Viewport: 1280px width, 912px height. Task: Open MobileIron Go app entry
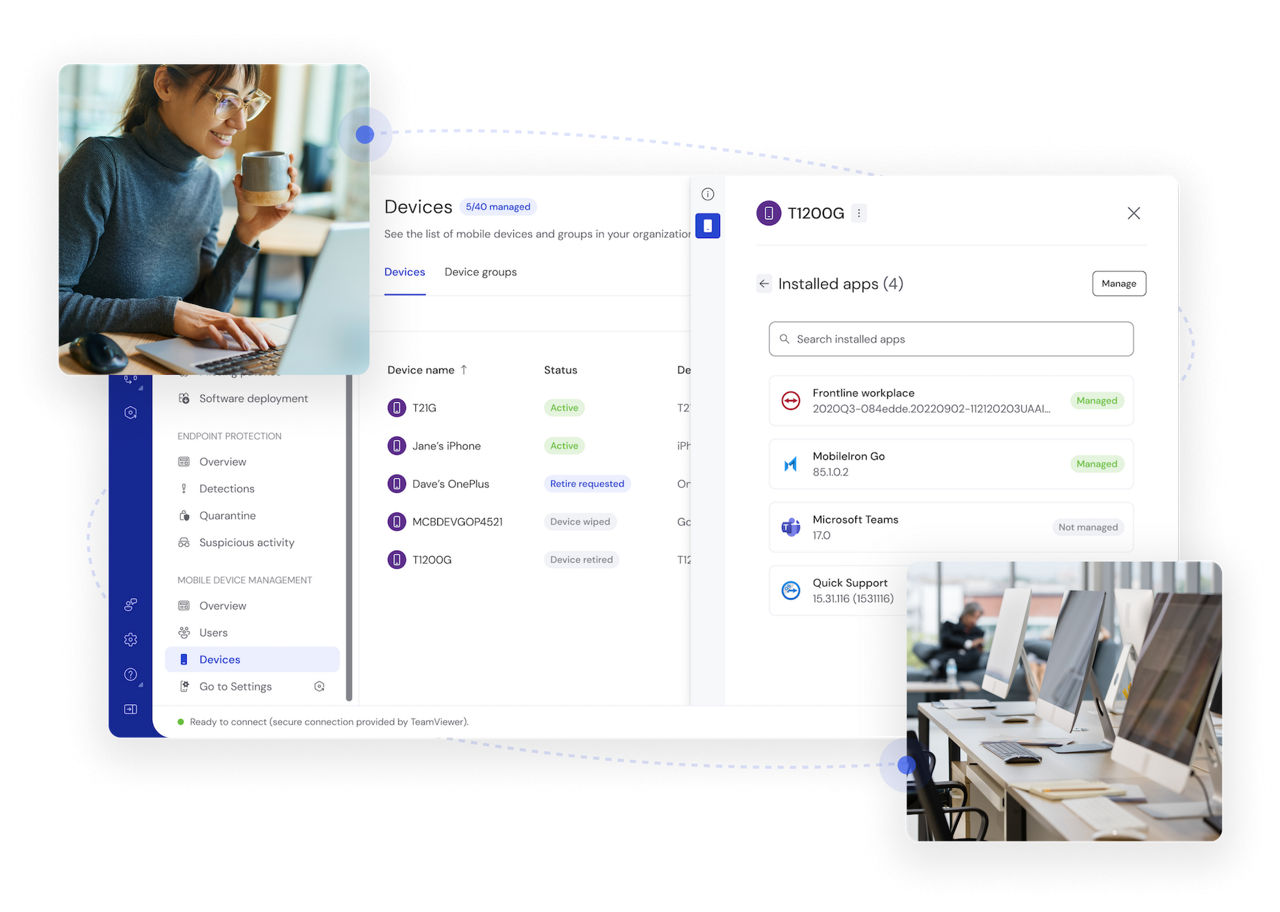point(951,464)
